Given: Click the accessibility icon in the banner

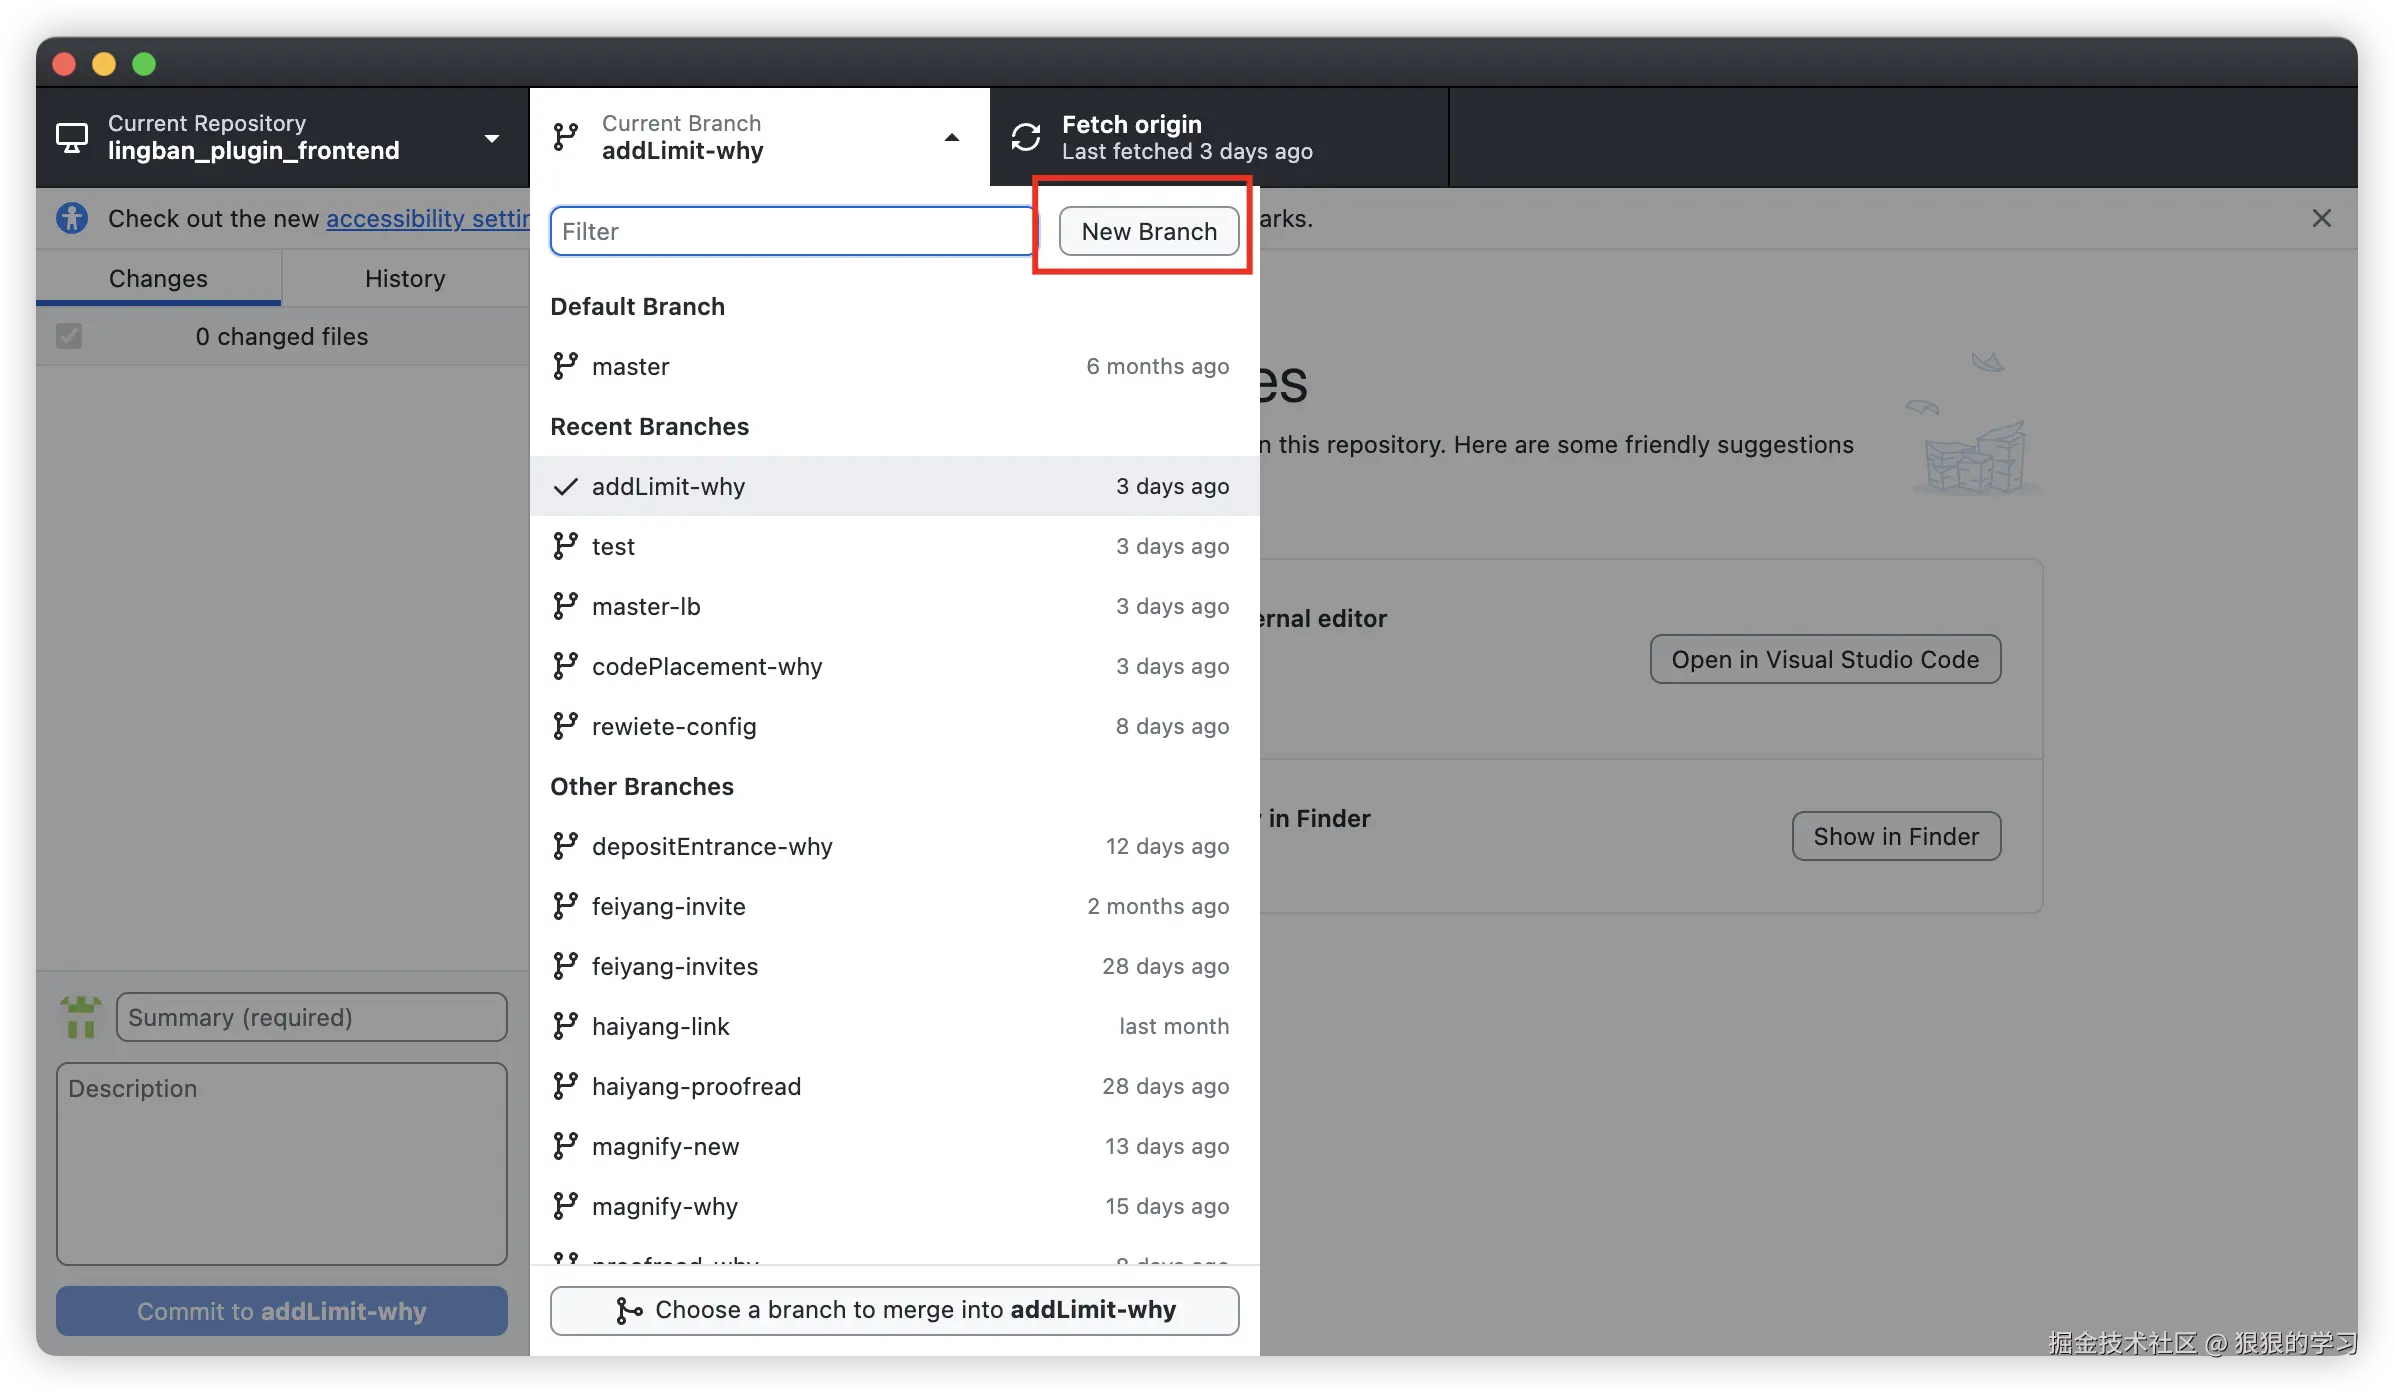Looking at the screenshot, I should (x=72, y=218).
